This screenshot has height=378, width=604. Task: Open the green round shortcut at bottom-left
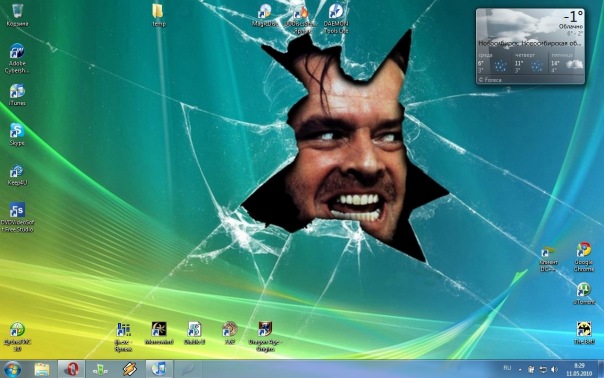(17, 337)
